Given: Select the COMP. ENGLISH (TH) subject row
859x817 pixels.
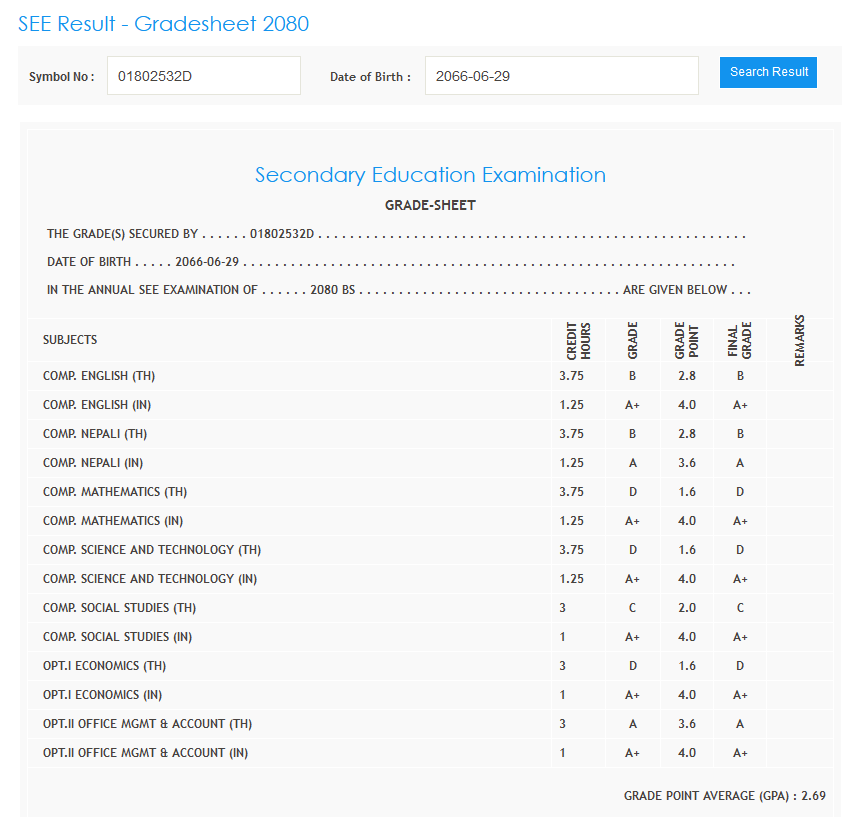Looking at the screenshot, I should click(x=99, y=376).
